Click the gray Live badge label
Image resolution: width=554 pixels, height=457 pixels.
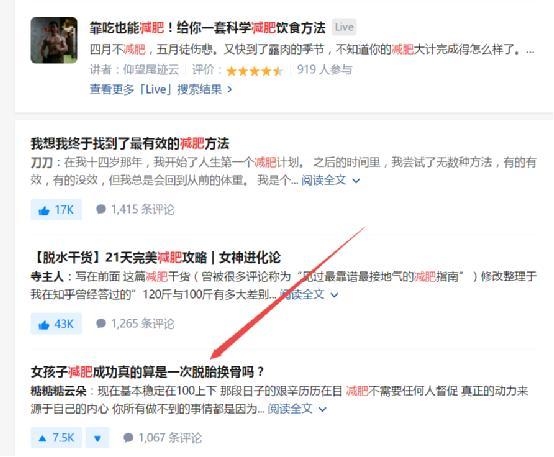point(344,27)
